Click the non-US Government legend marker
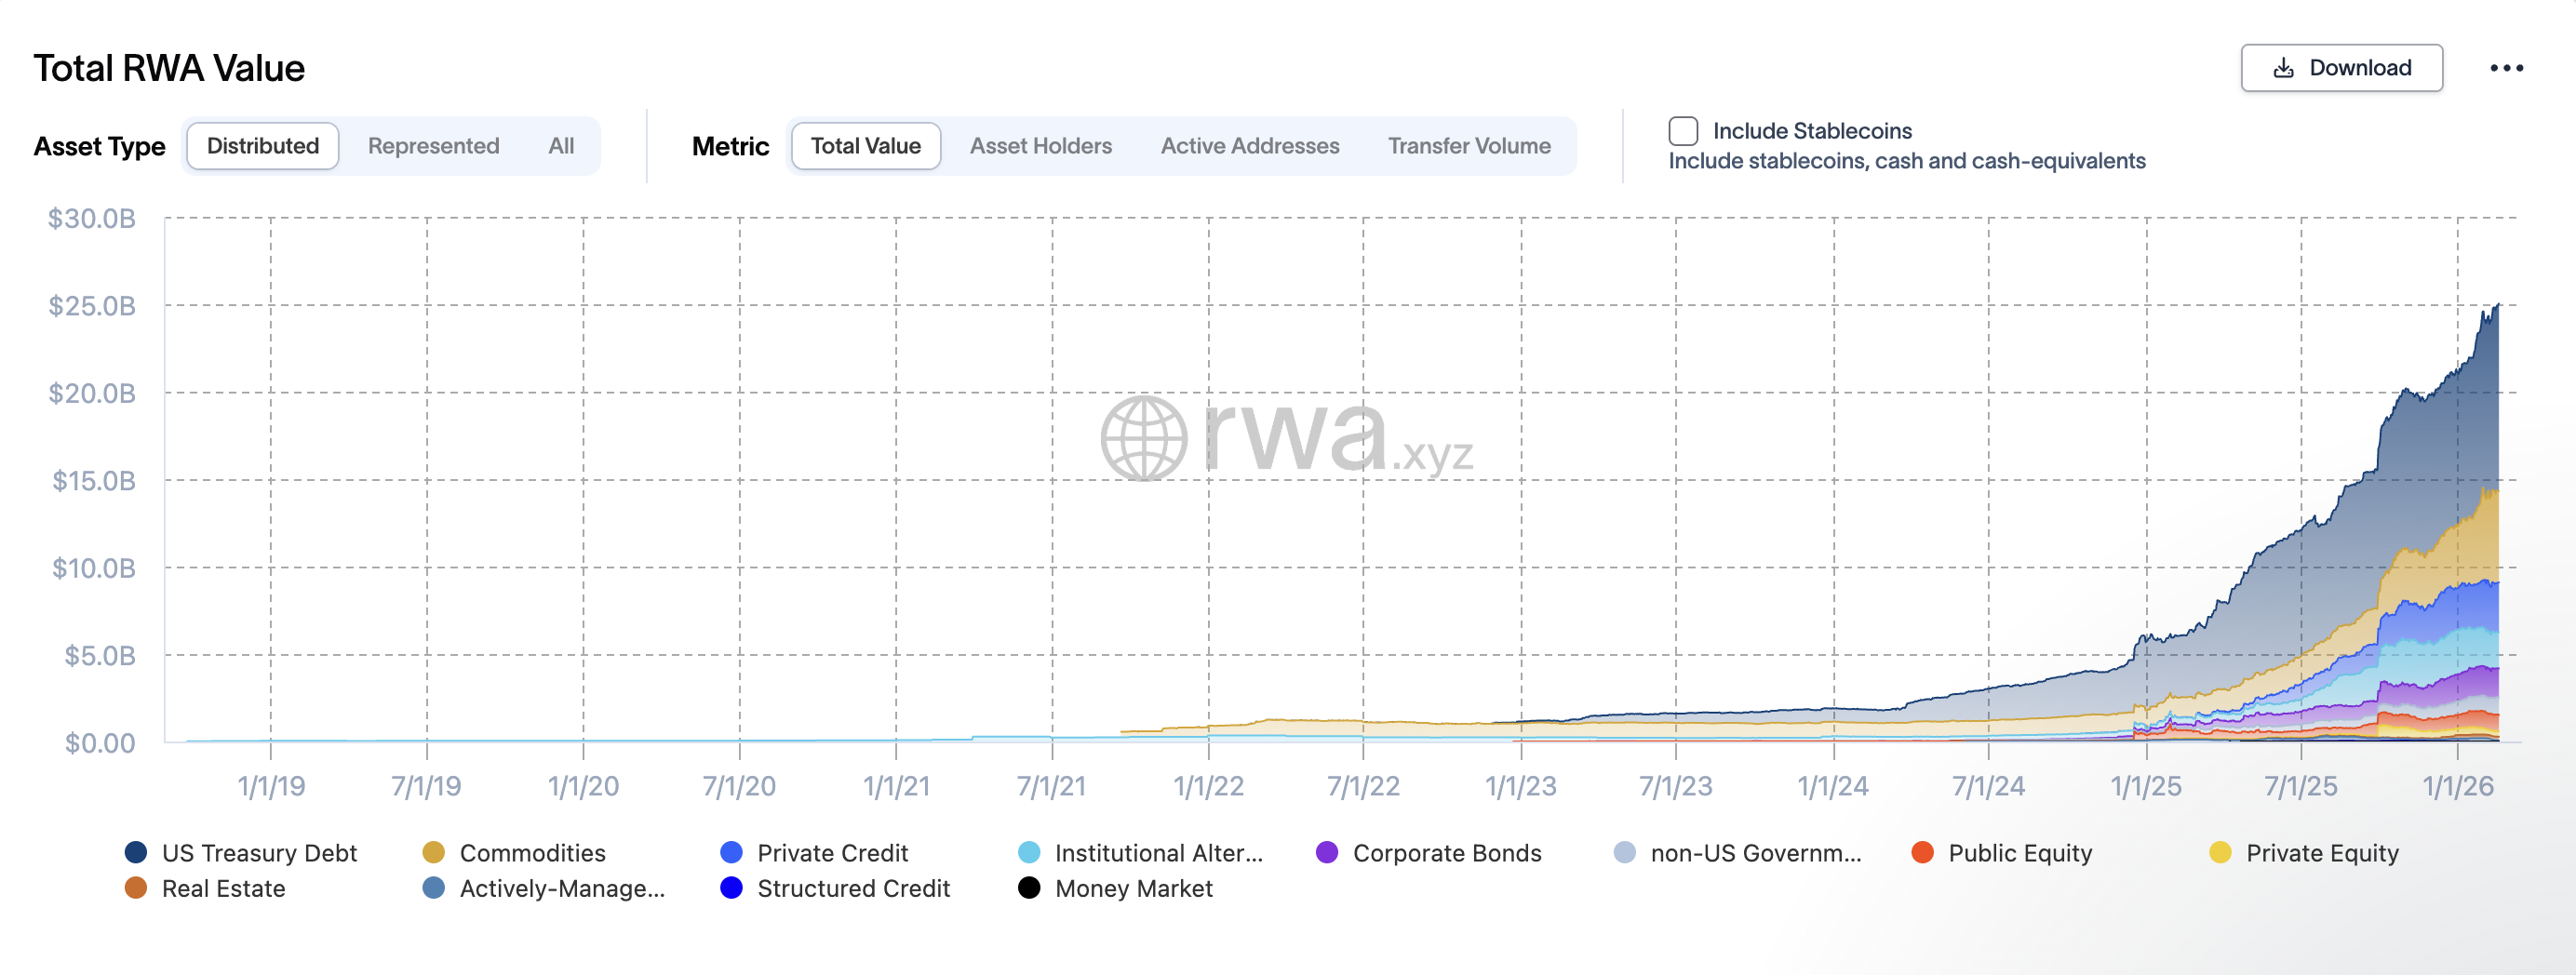The height and width of the screenshot is (975, 2576). click(x=1625, y=852)
